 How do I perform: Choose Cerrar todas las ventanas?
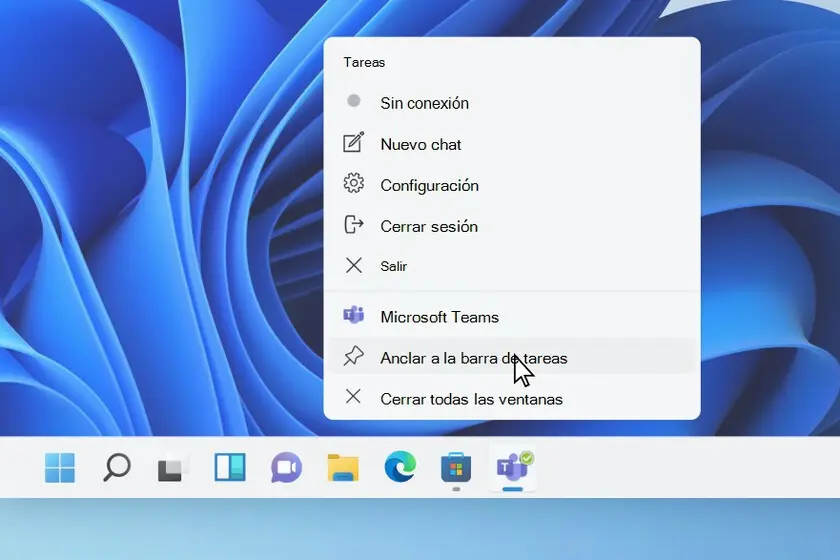click(512, 399)
